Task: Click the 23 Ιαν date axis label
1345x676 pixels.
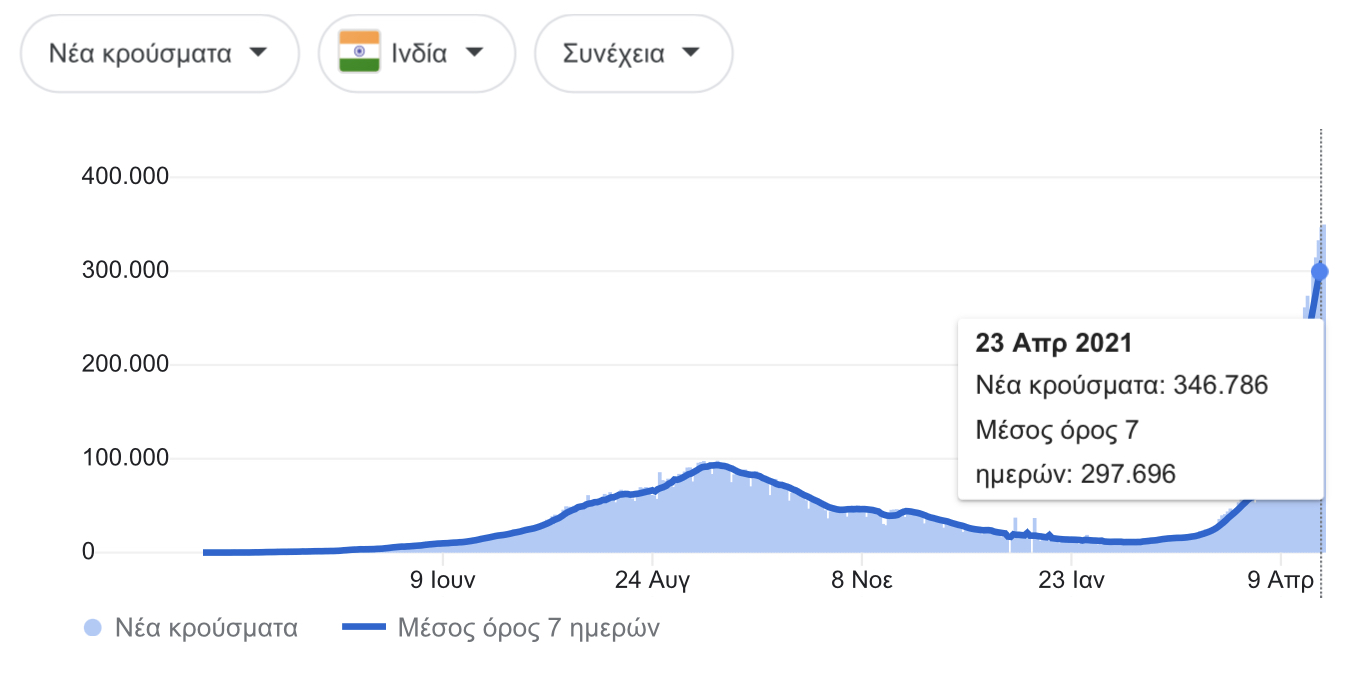Action: (x=1072, y=580)
